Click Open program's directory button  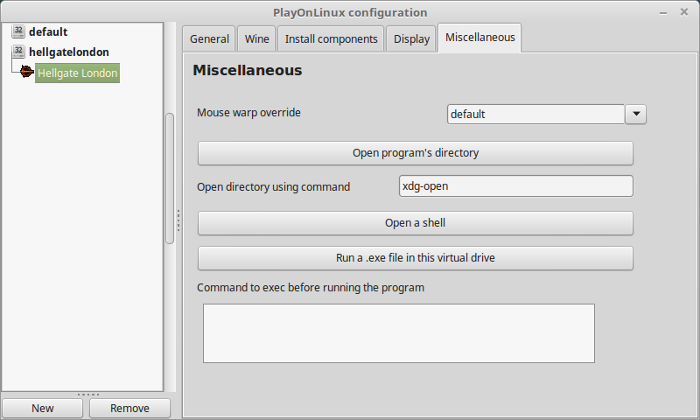(416, 153)
